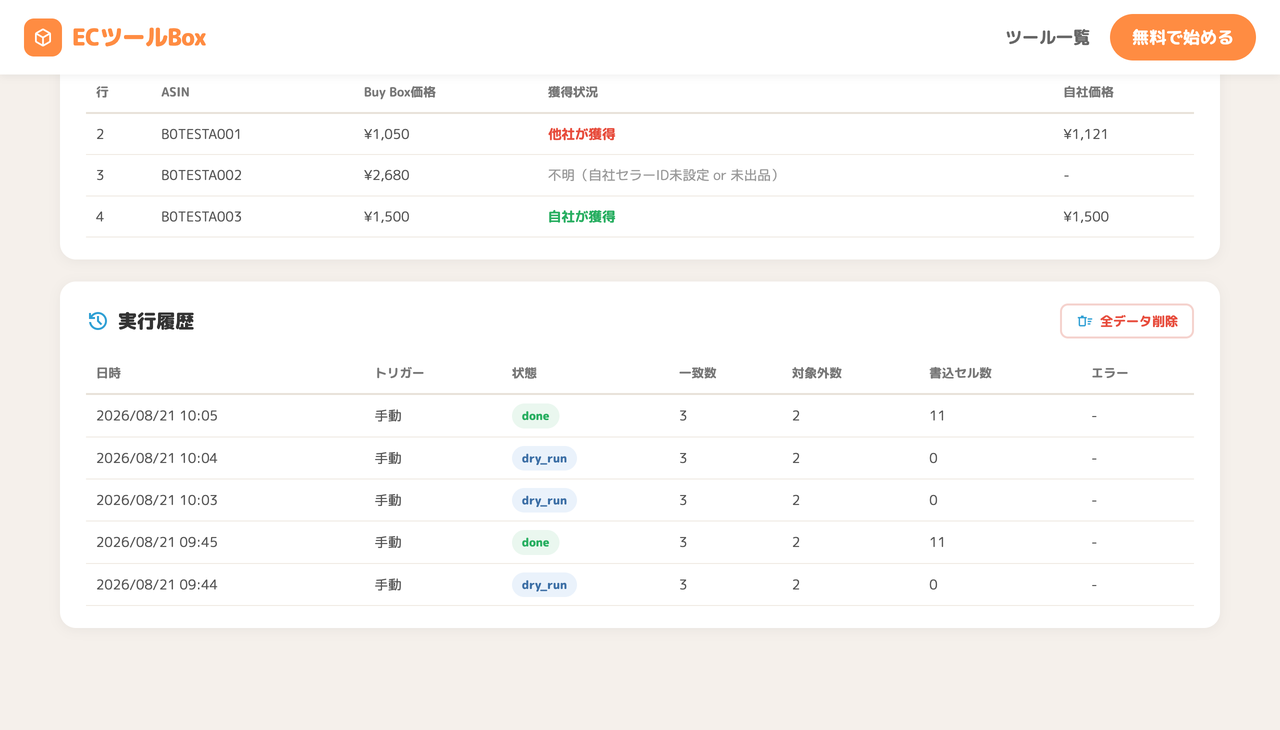Select ASIN cell B0TESTA002
This screenshot has width=1280, height=730.
(201, 175)
